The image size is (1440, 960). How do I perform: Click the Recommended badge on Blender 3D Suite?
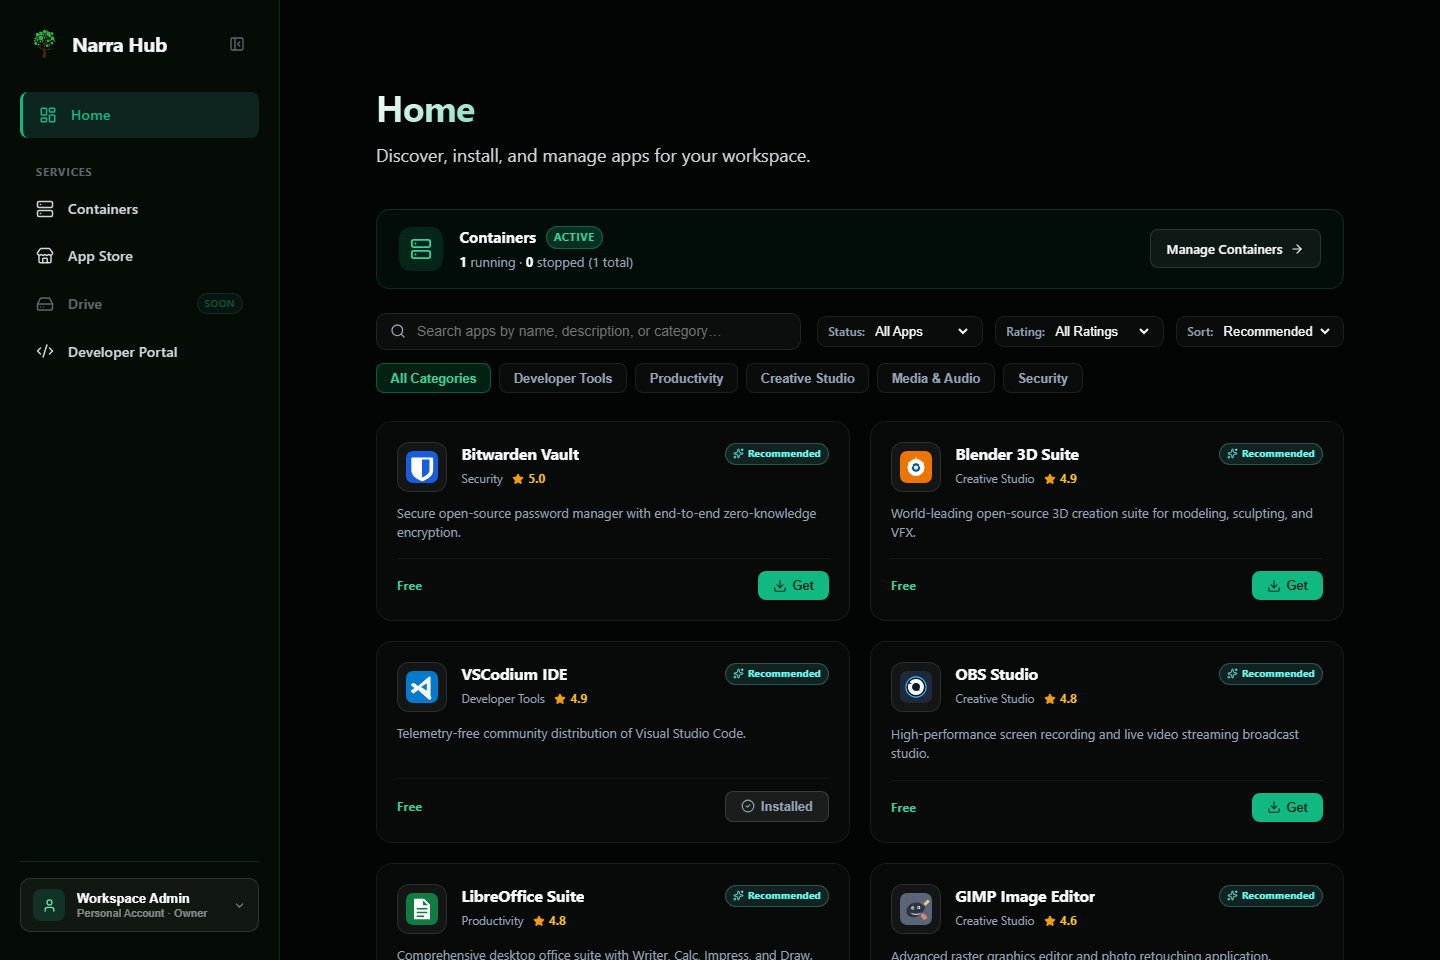click(1271, 454)
